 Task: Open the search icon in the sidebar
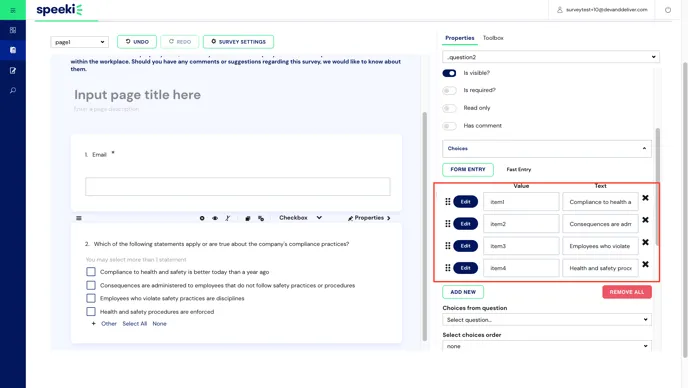point(13,90)
